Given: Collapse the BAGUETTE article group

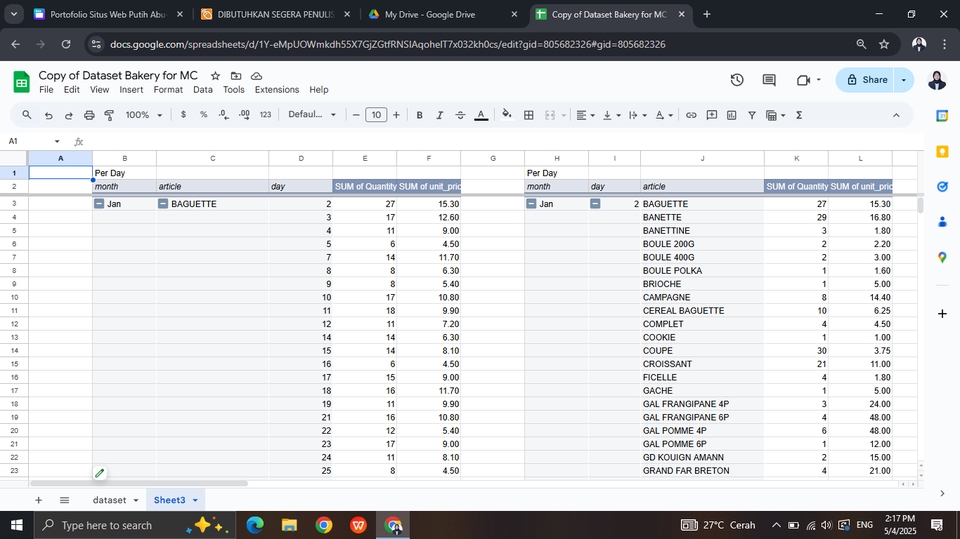Looking at the screenshot, I should pos(163,204).
